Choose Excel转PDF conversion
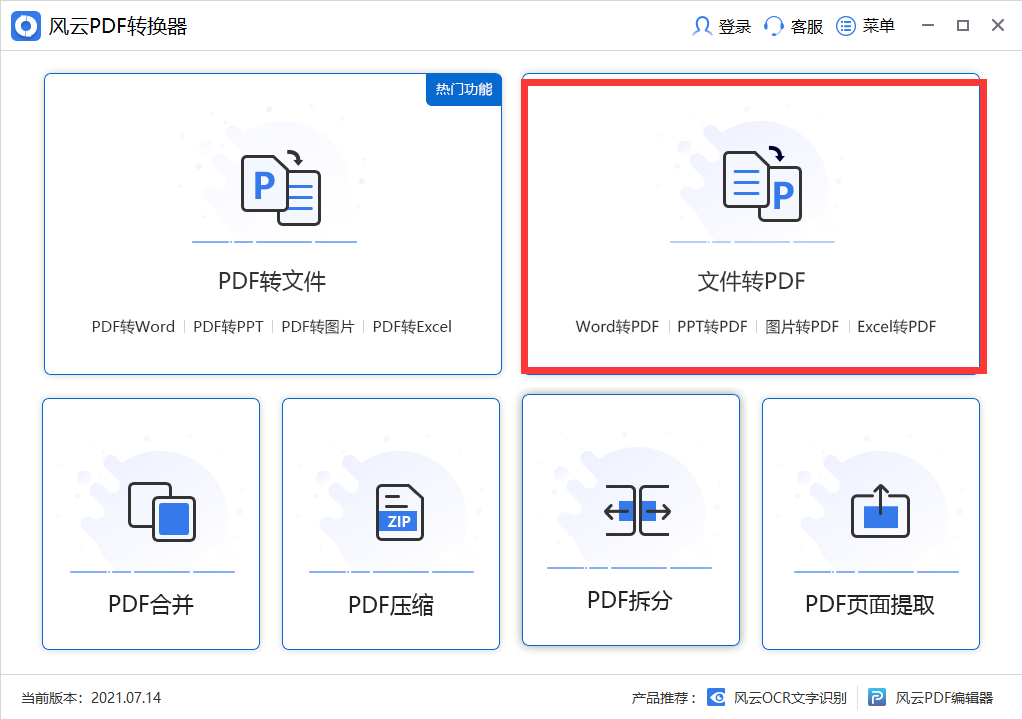The width and height of the screenshot is (1022, 719). [896, 327]
